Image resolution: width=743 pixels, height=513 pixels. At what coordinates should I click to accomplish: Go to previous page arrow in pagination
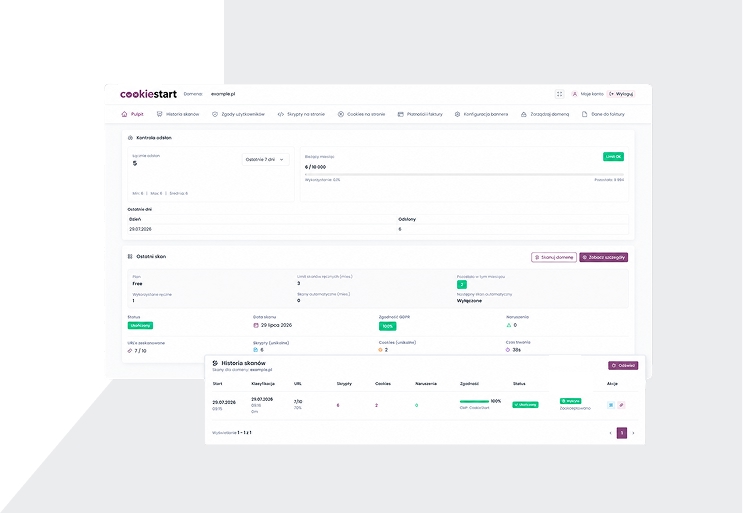[610, 433]
